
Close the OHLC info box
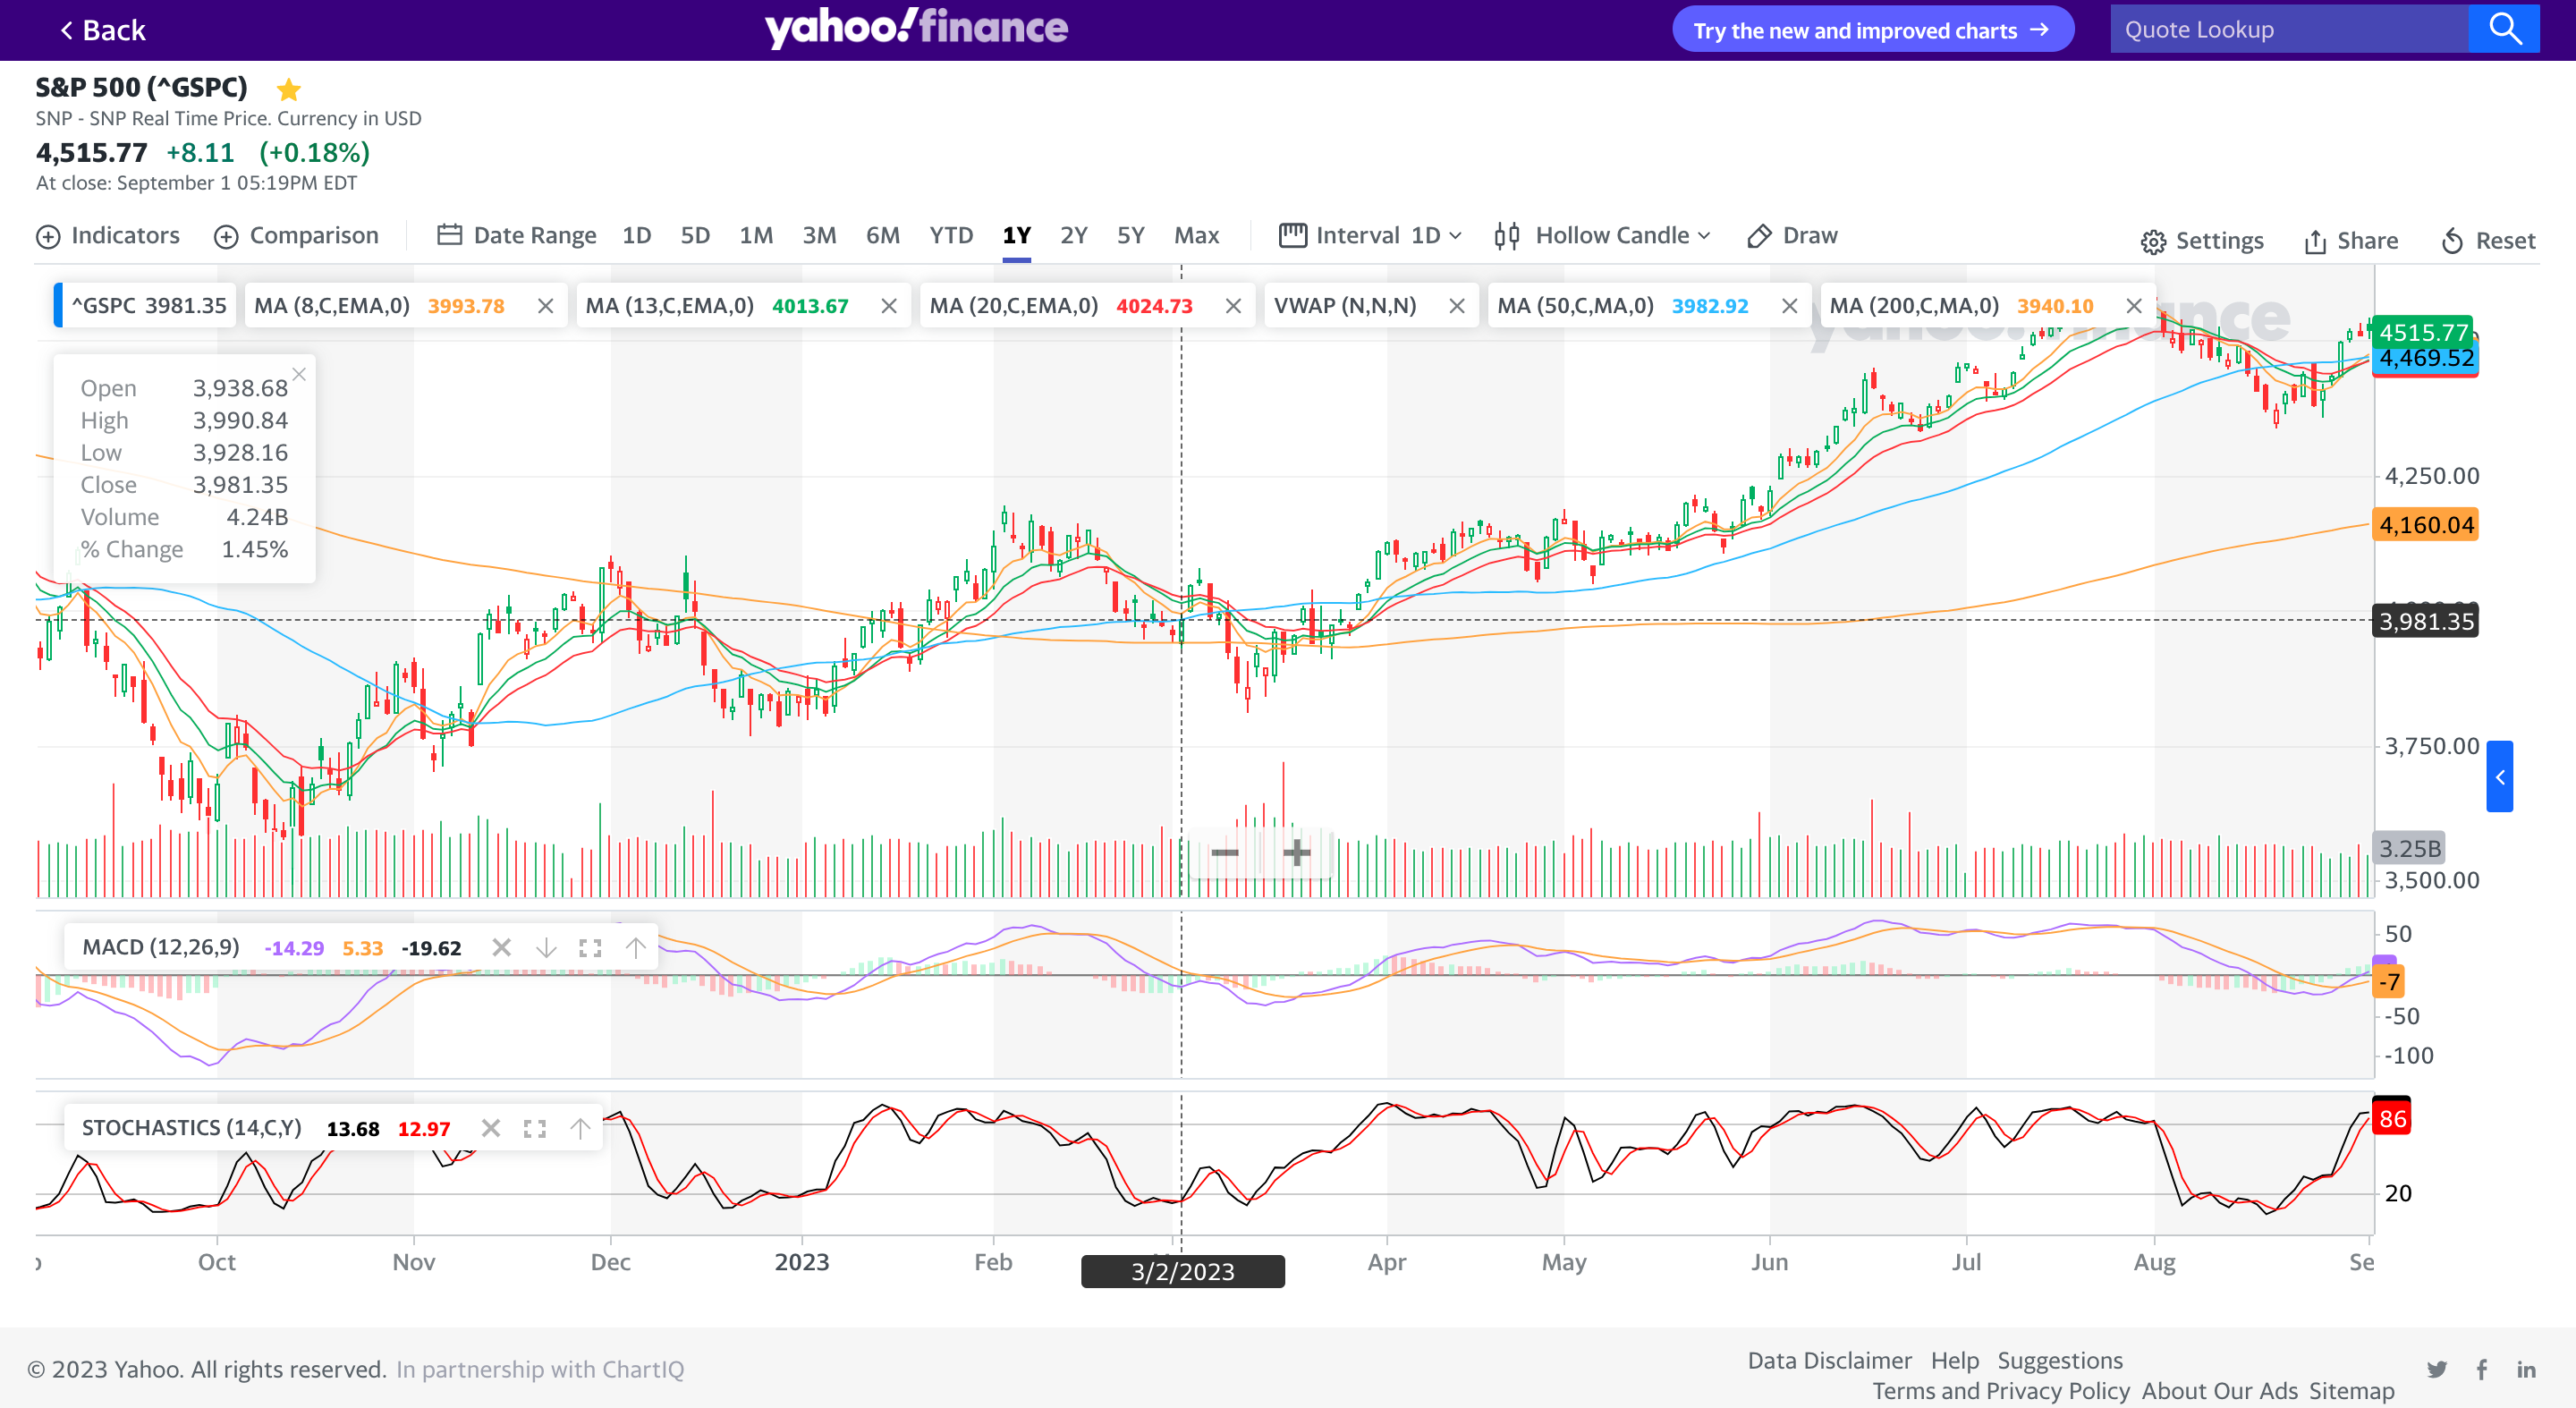pos(299,374)
